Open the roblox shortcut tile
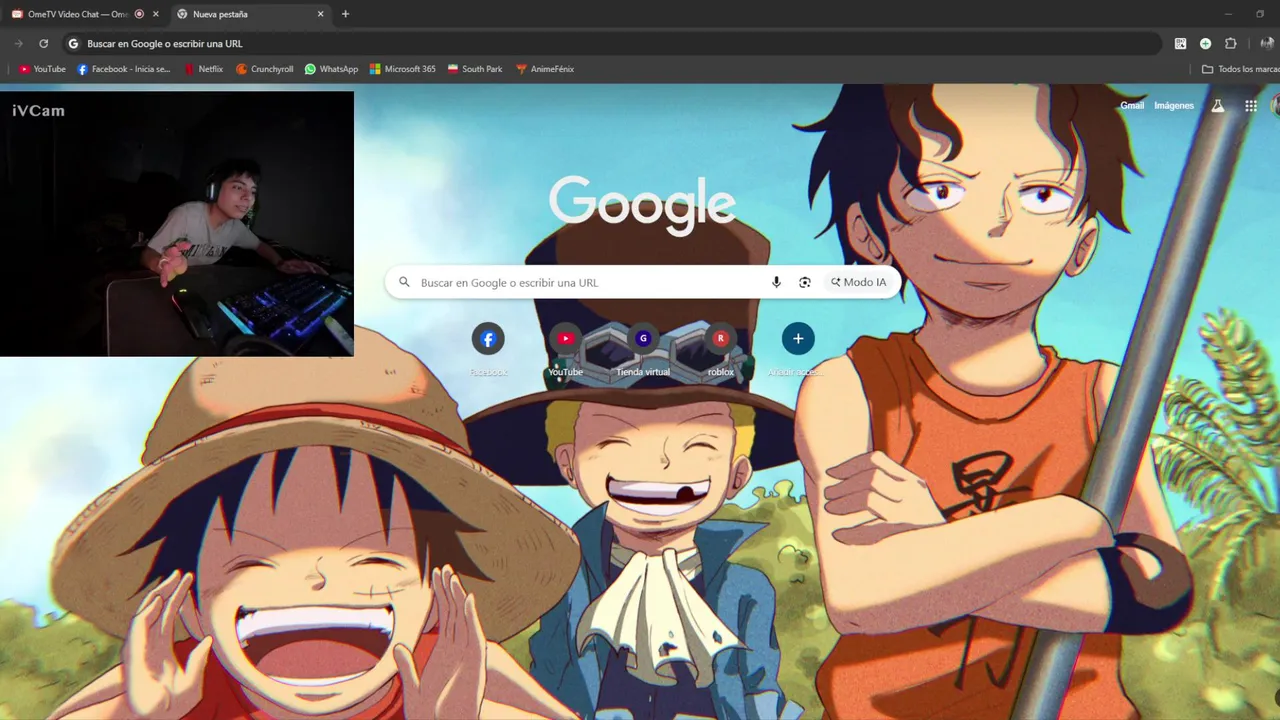 721,350
